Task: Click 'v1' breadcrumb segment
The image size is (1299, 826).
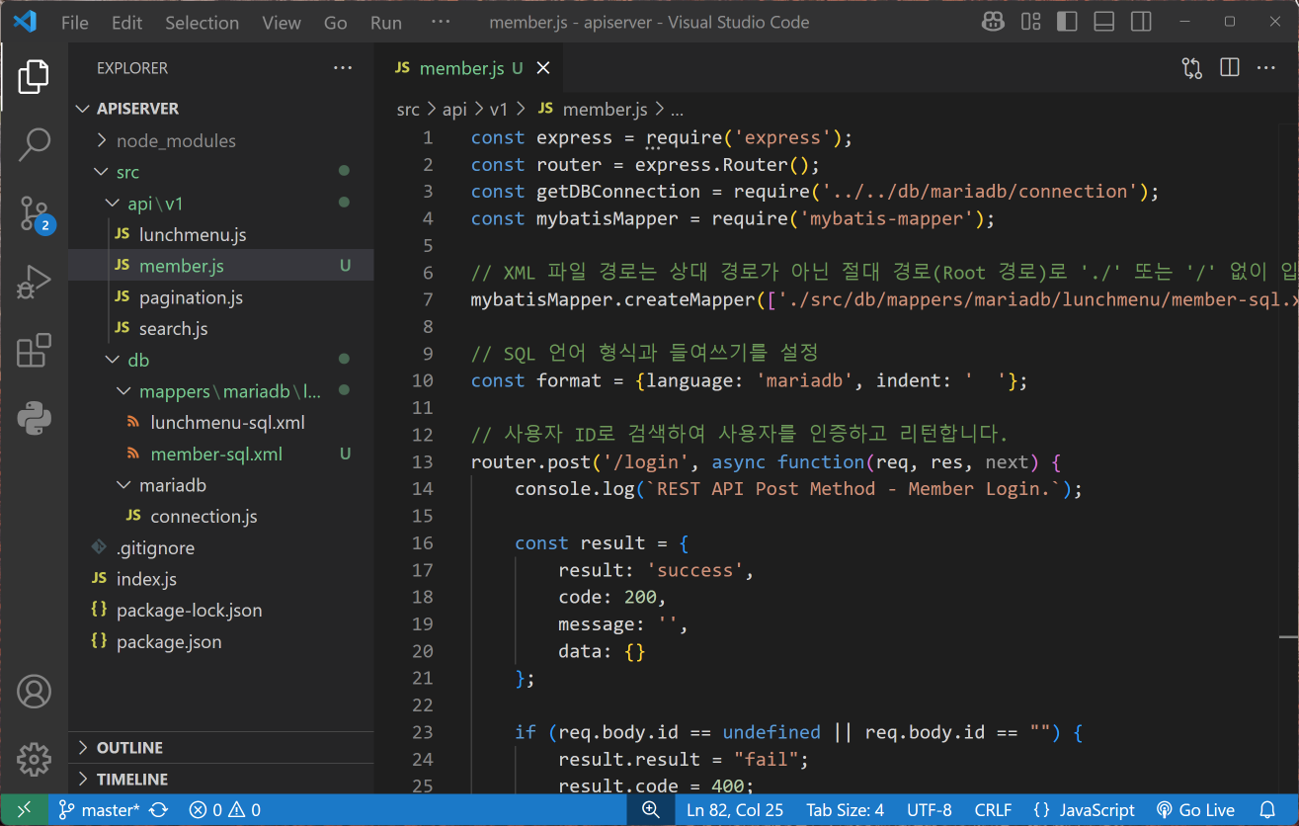Action: (499, 109)
